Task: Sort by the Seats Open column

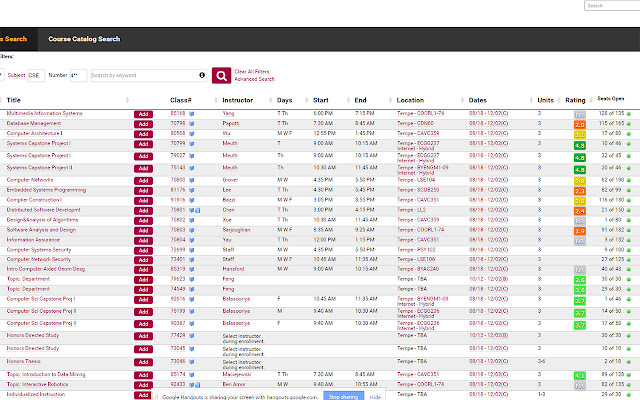Action: tap(611, 99)
